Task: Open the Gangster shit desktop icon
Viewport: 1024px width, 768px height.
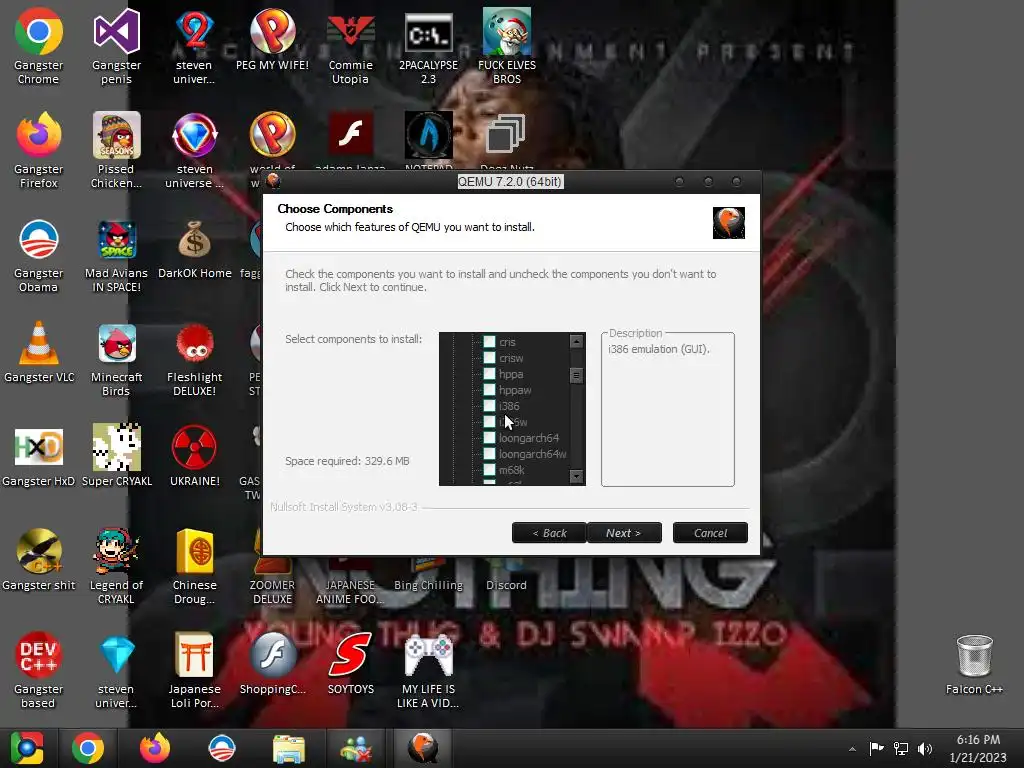Action: pyautogui.click(x=39, y=560)
